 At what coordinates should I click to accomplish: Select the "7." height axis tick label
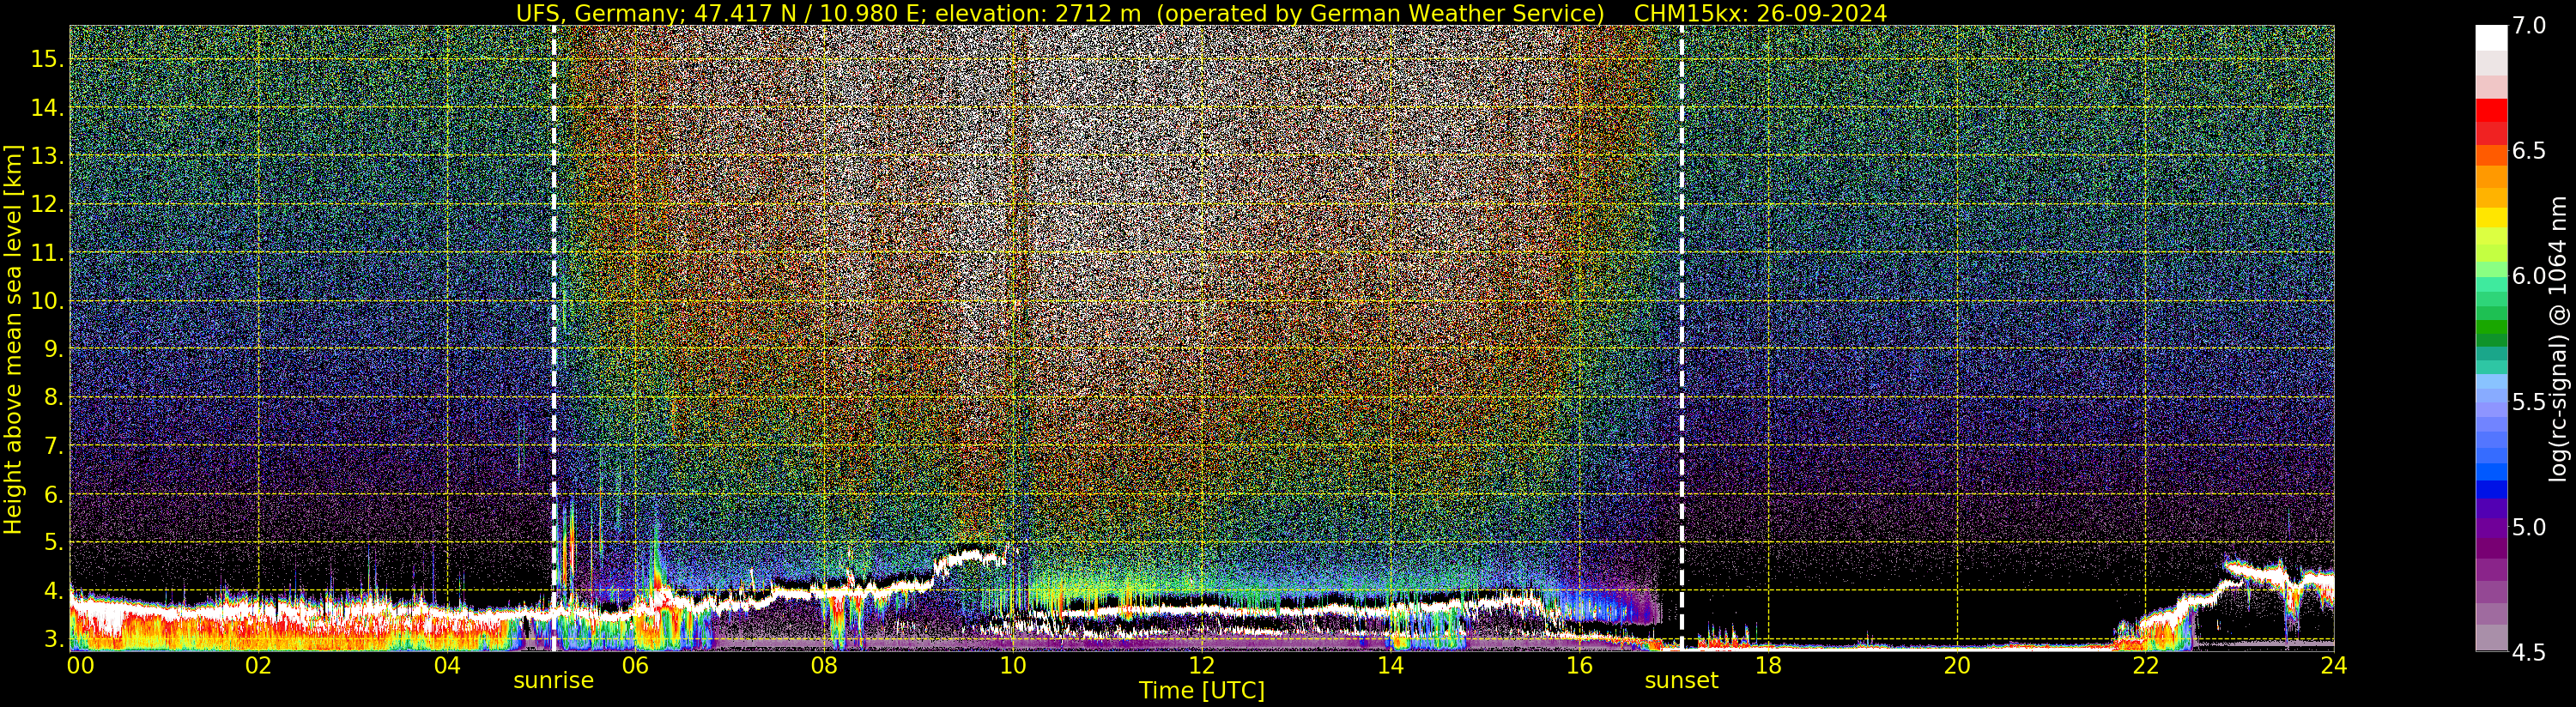pyautogui.click(x=53, y=446)
